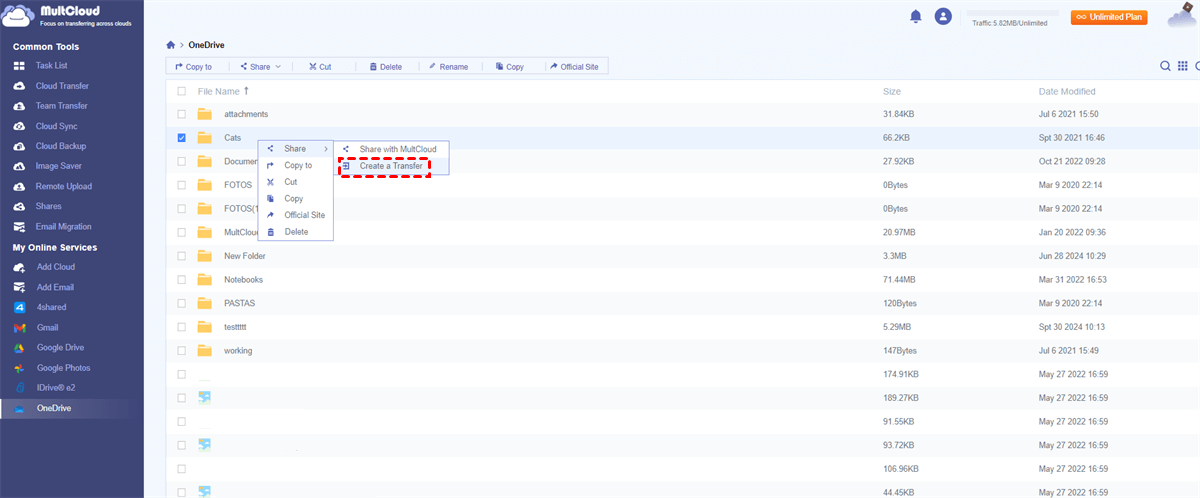Open the attachments folder icon

[205, 114]
